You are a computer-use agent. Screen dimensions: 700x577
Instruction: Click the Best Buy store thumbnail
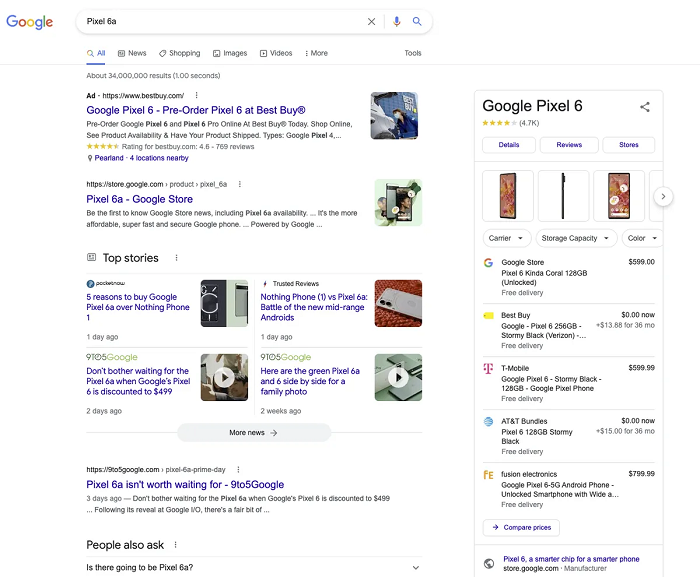394,116
